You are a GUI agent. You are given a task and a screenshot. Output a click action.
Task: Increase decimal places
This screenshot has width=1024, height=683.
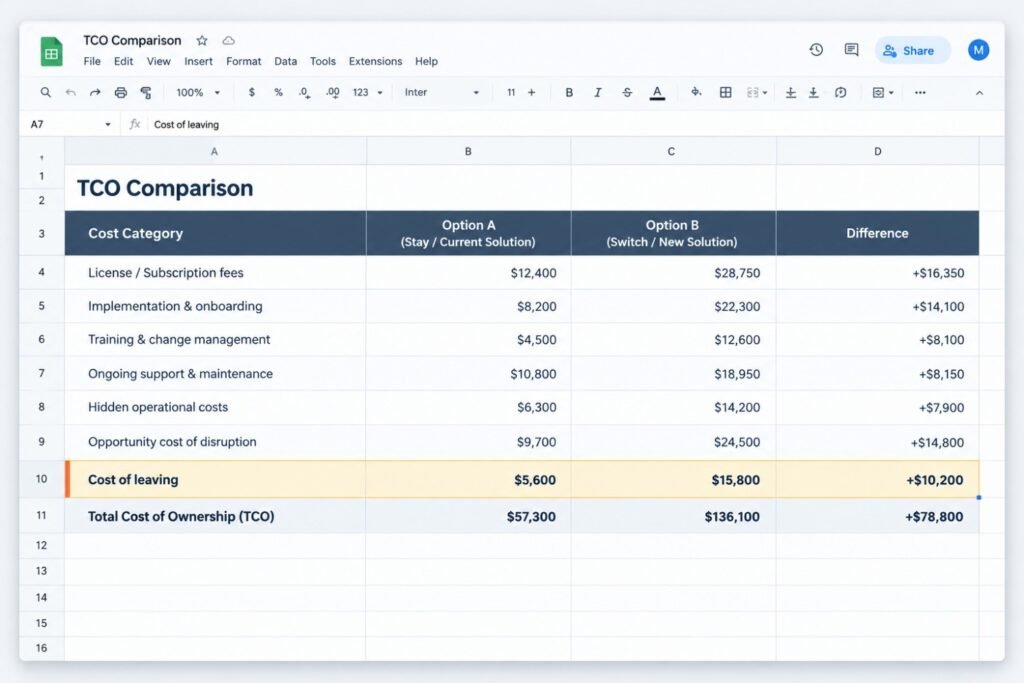(332, 93)
